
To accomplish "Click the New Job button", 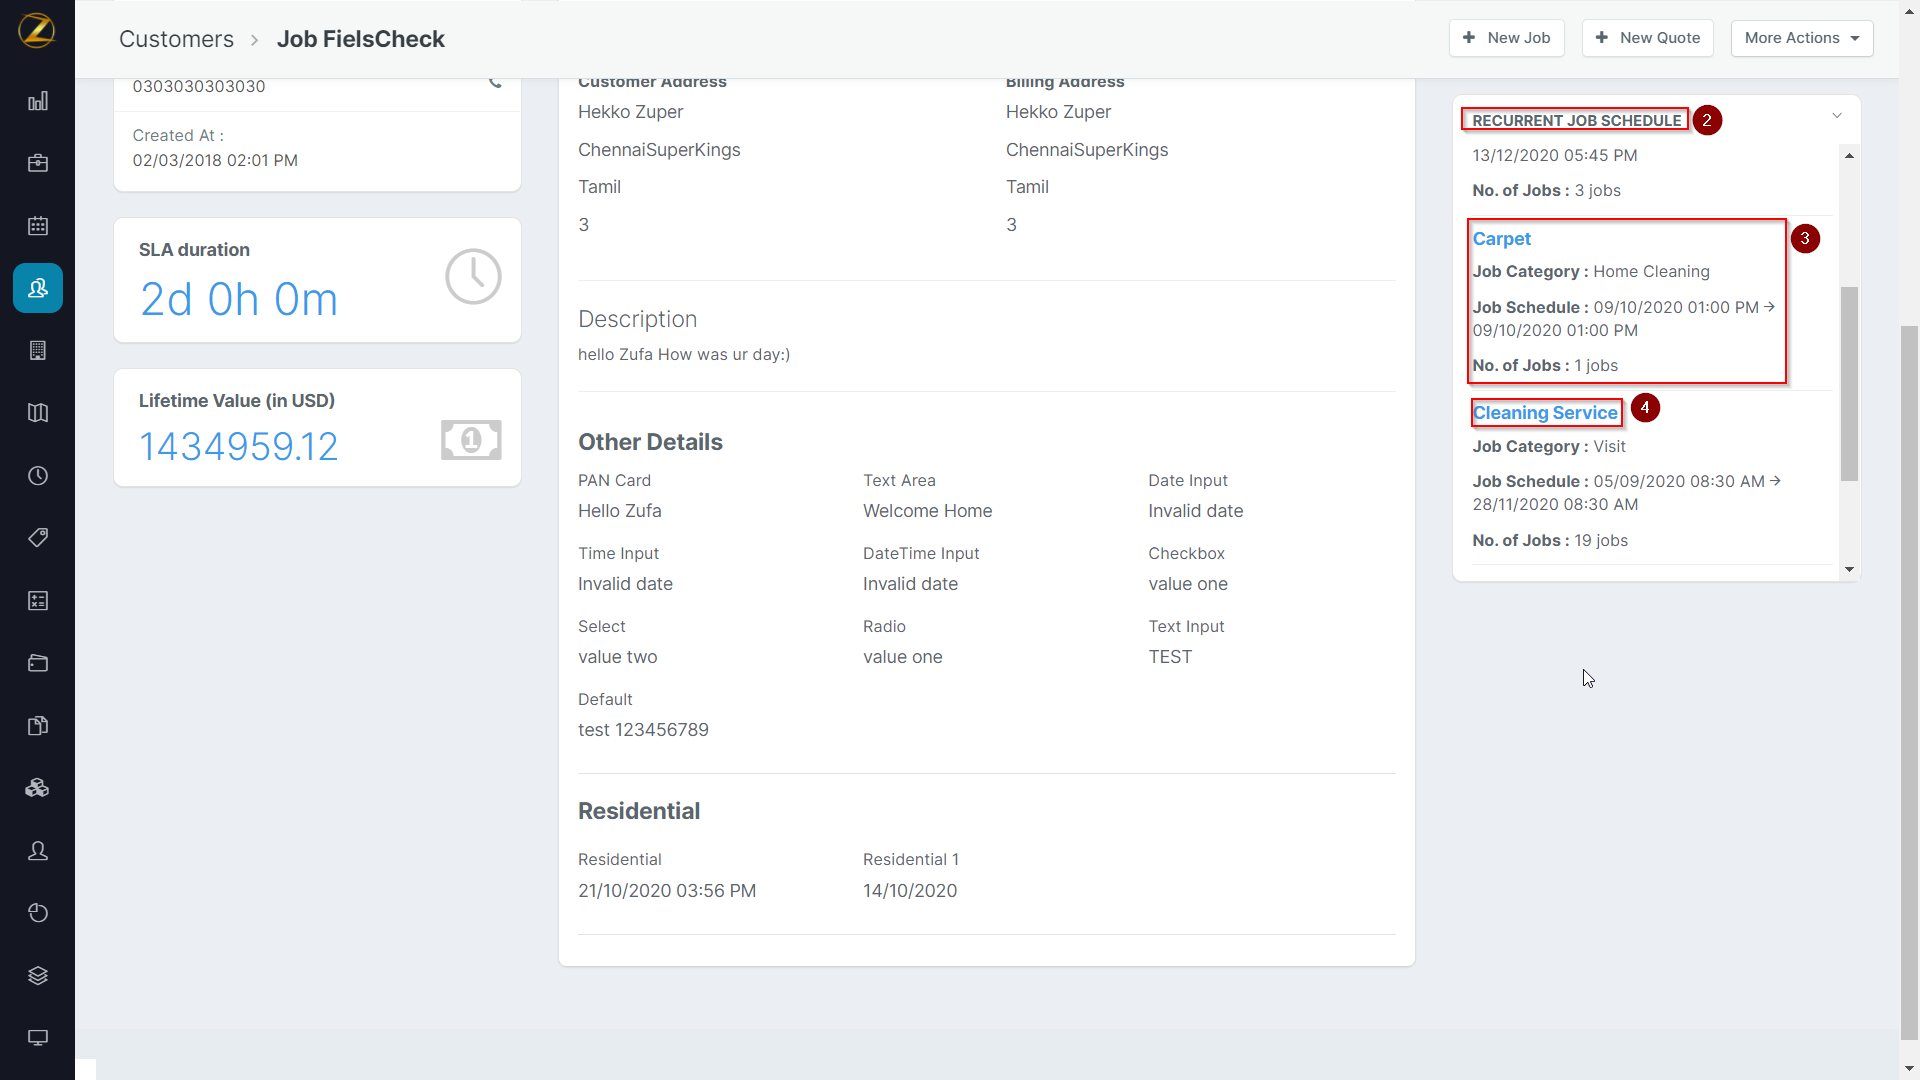I will [1506, 38].
